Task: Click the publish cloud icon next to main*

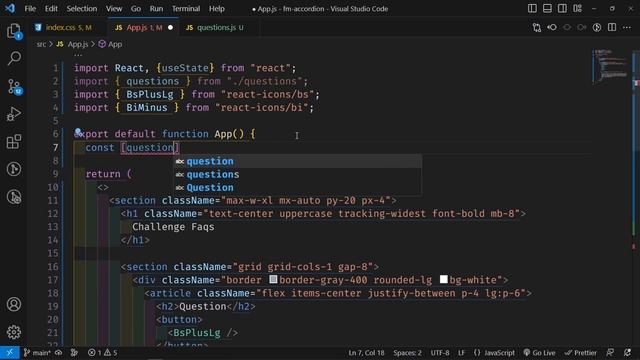Action: (x=59, y=353)
